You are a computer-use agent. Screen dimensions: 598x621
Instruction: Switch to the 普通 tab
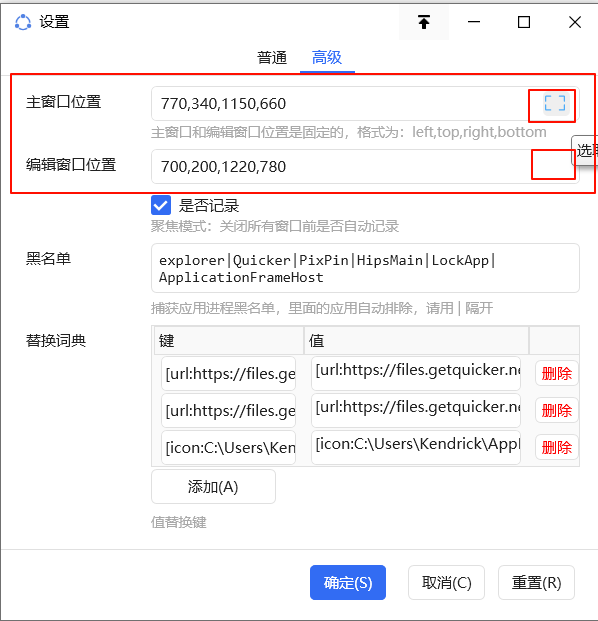click(272, 58)
